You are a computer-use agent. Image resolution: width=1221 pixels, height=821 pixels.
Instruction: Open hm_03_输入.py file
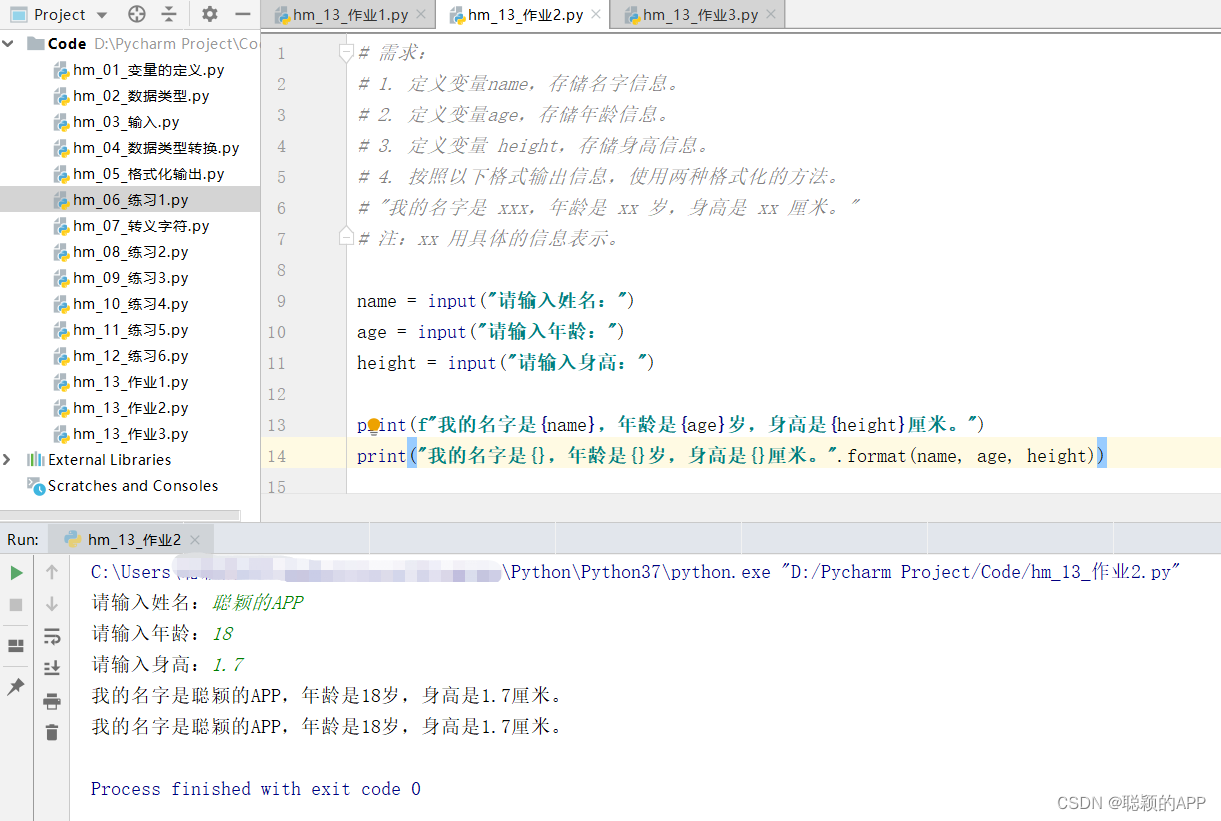tap(126, 122)
